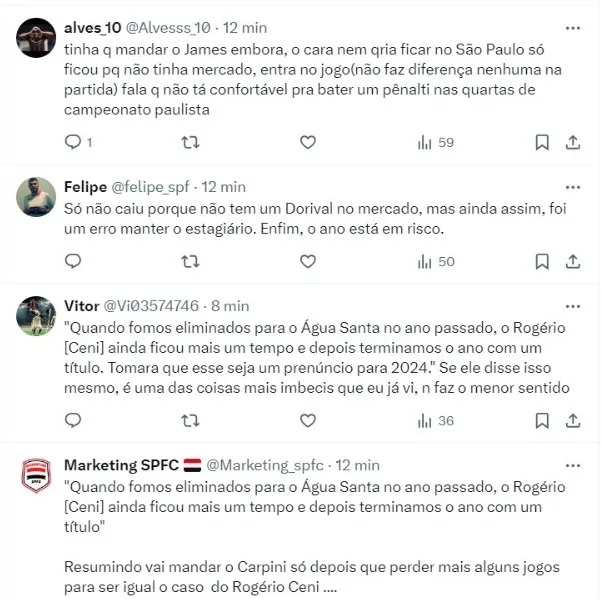
Task: Open Marketing SPFC profile name
Action: [x=121, y=465]
